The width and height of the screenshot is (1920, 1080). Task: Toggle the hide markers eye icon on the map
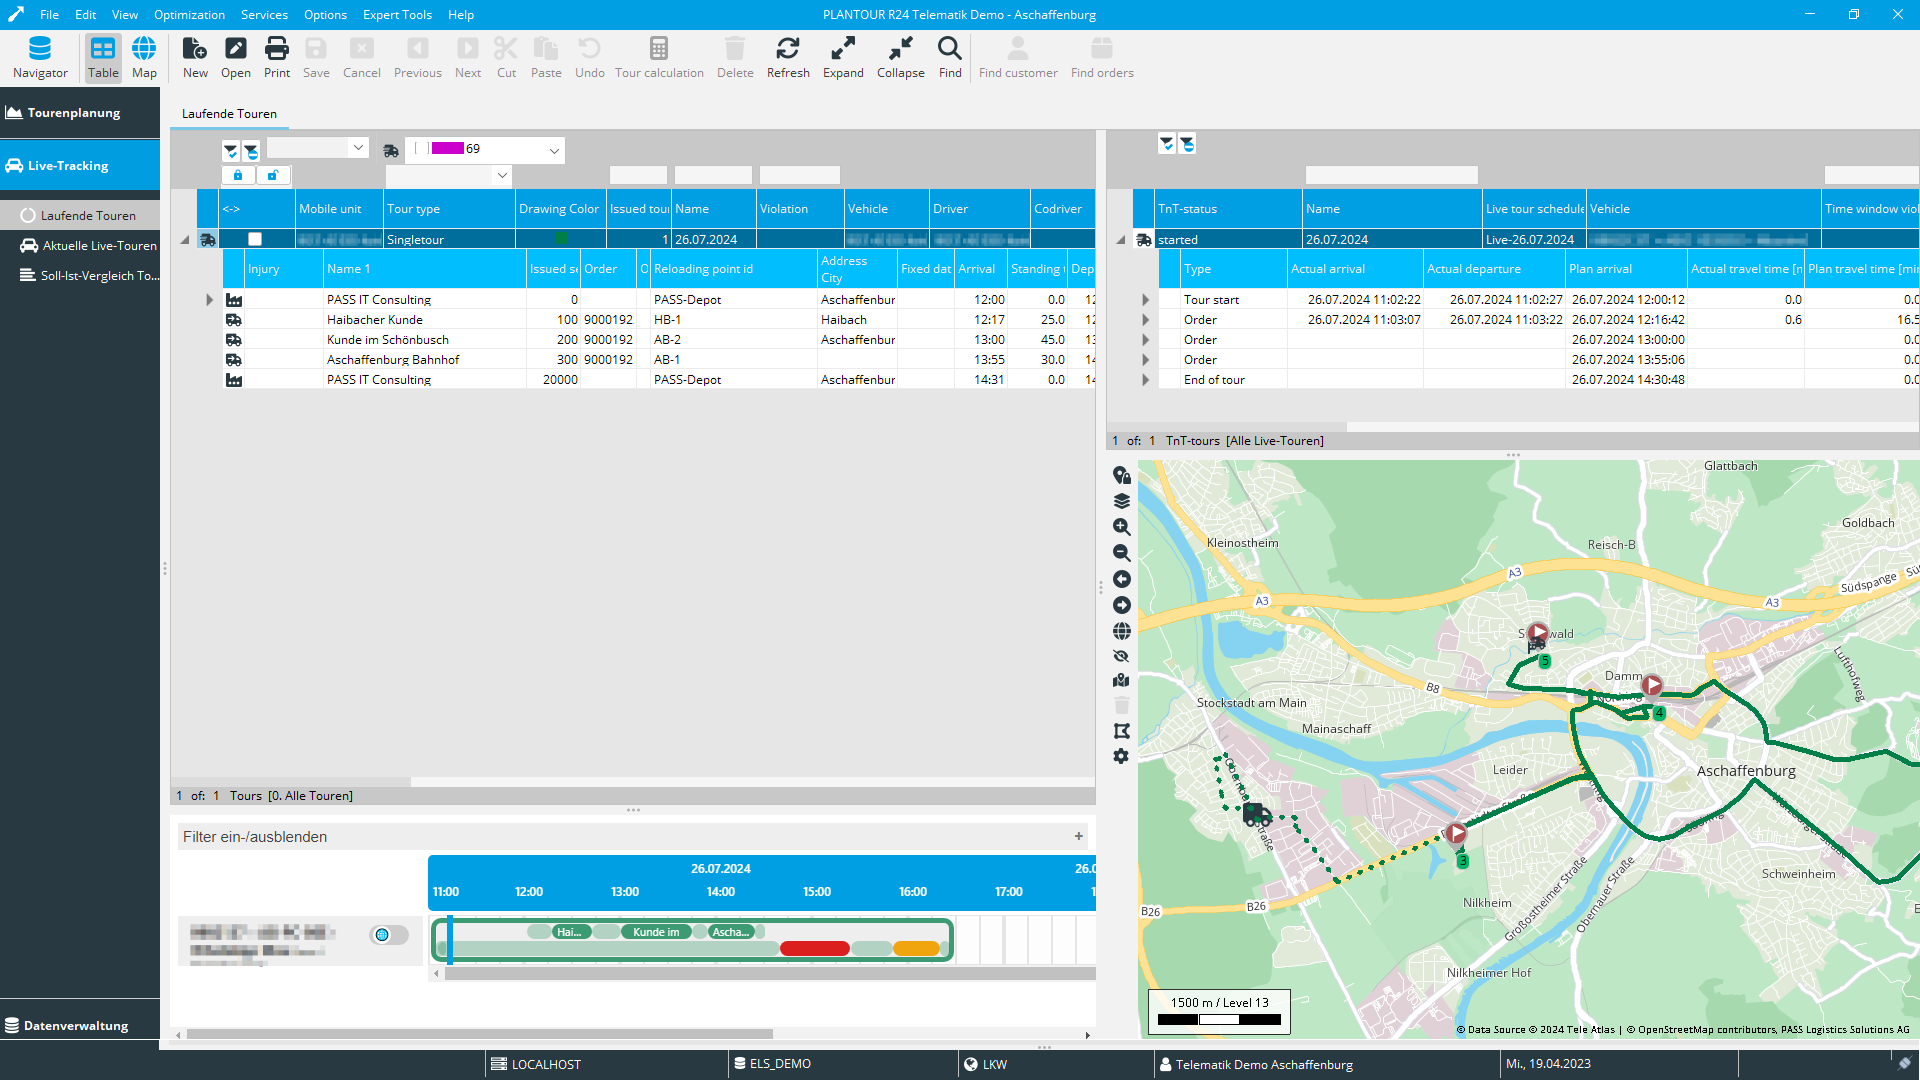[x=1122, y=656]
